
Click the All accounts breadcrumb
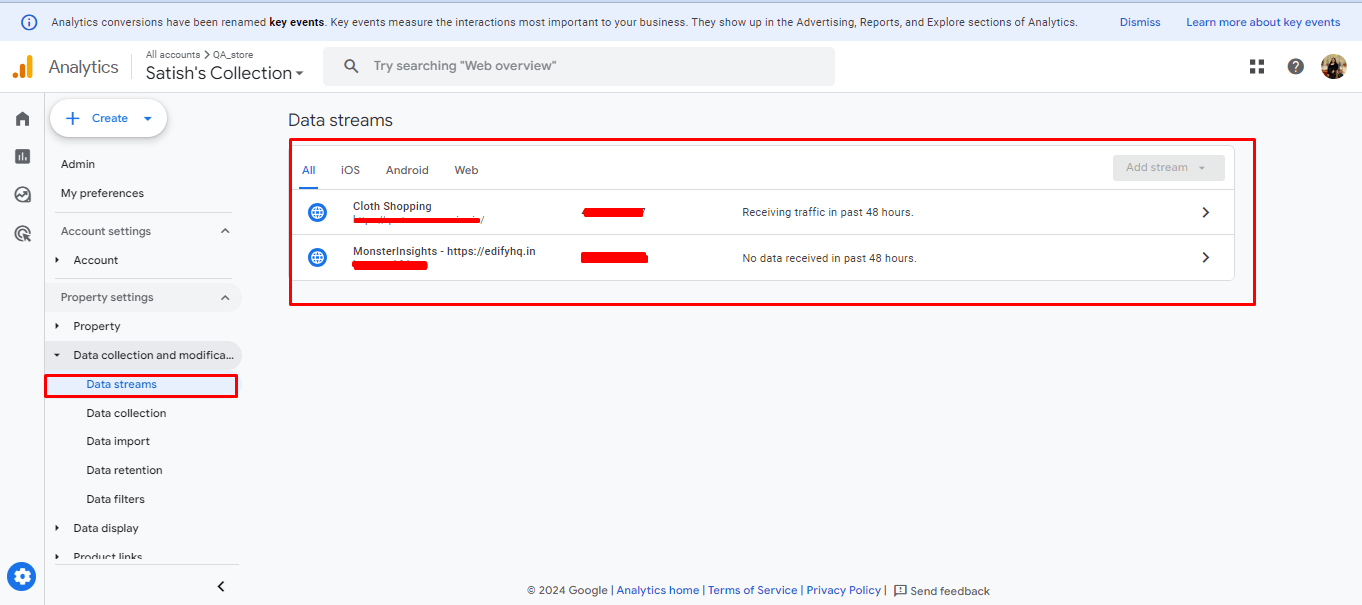(x=173, y=55)
